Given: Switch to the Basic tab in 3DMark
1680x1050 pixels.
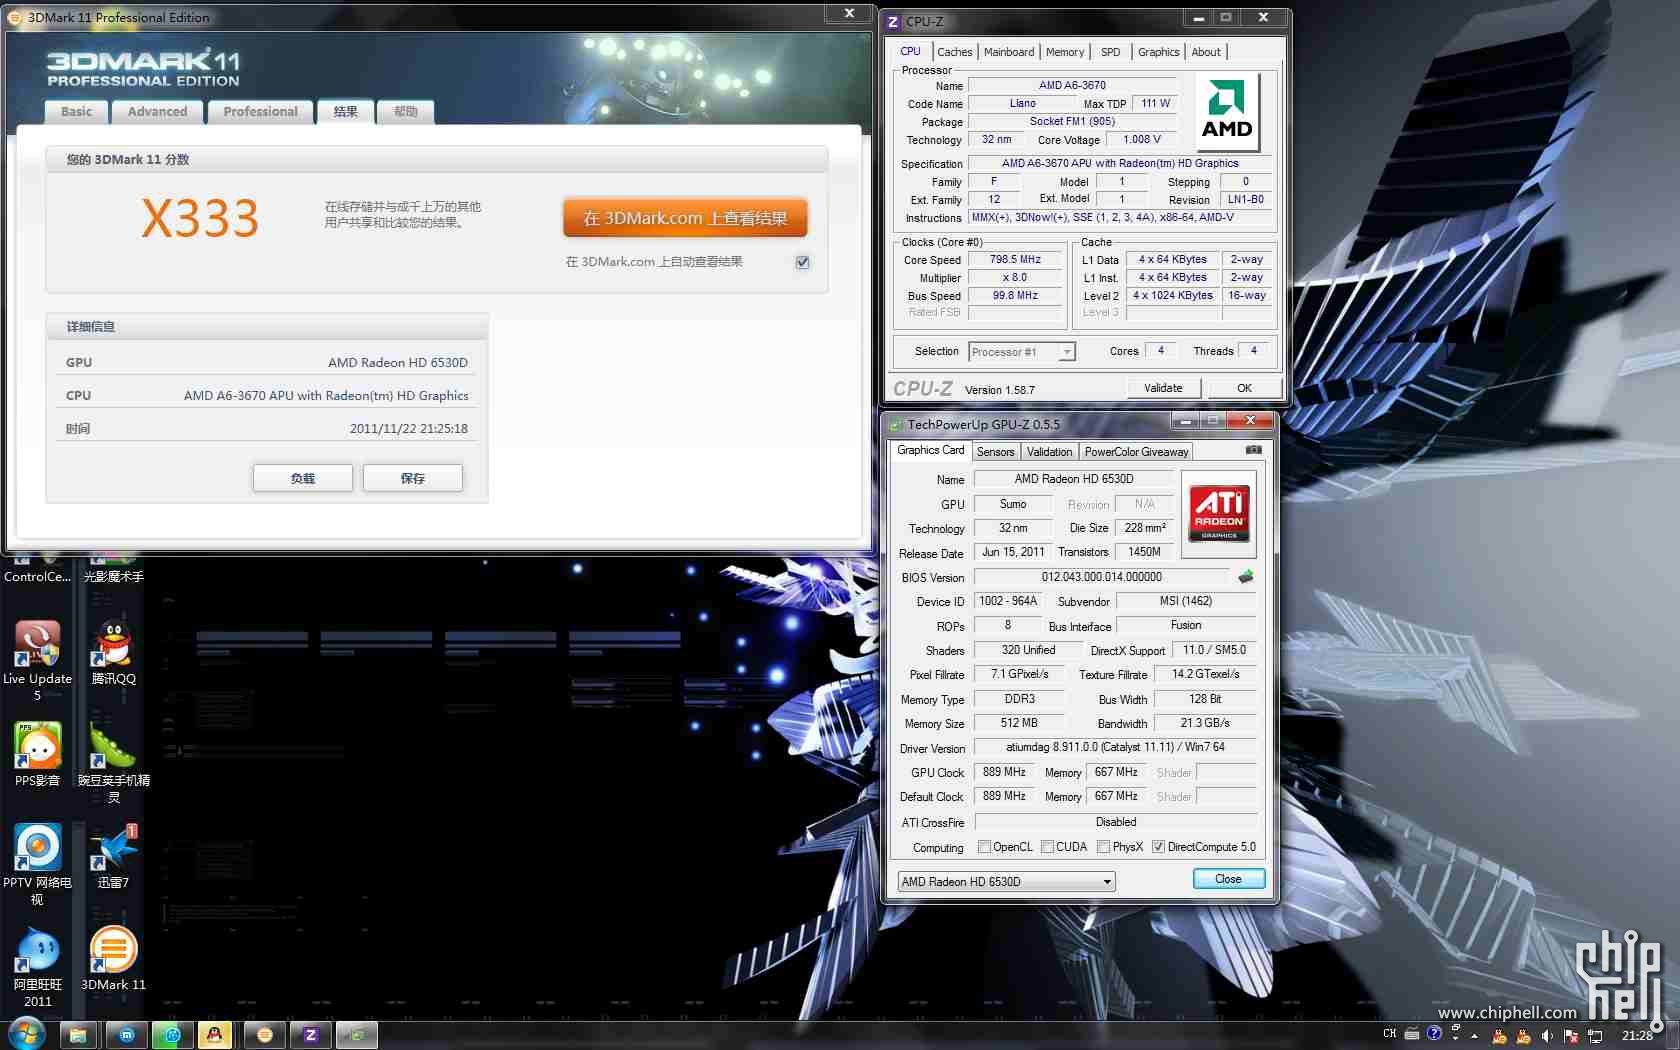Looking at the screenshot, I should pyautogui.click(x=76, y=112).
